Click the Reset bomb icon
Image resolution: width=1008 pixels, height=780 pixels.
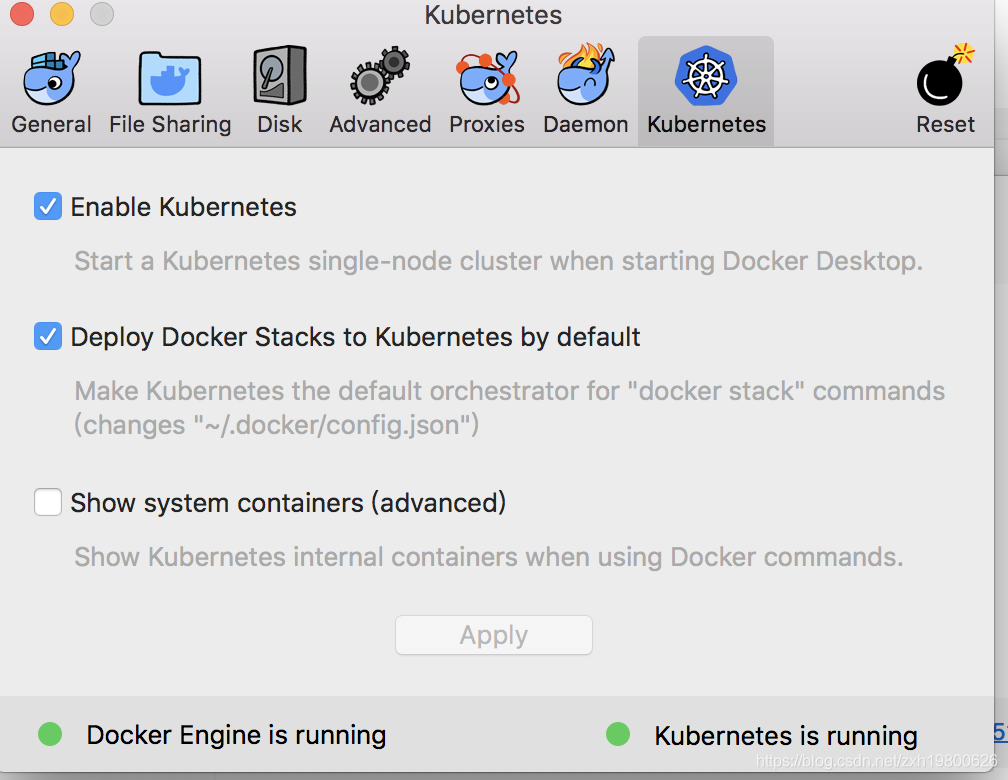point(944,77)
